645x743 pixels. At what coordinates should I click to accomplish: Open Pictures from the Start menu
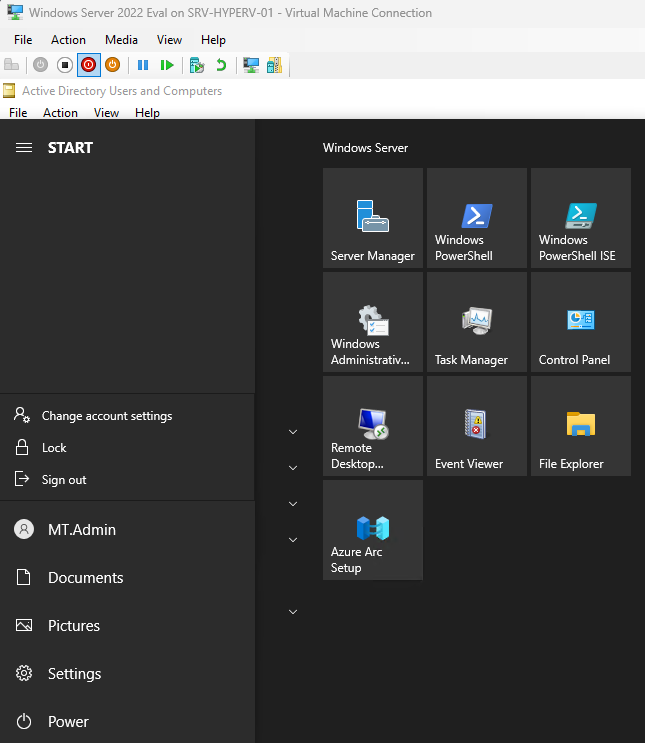127,625
